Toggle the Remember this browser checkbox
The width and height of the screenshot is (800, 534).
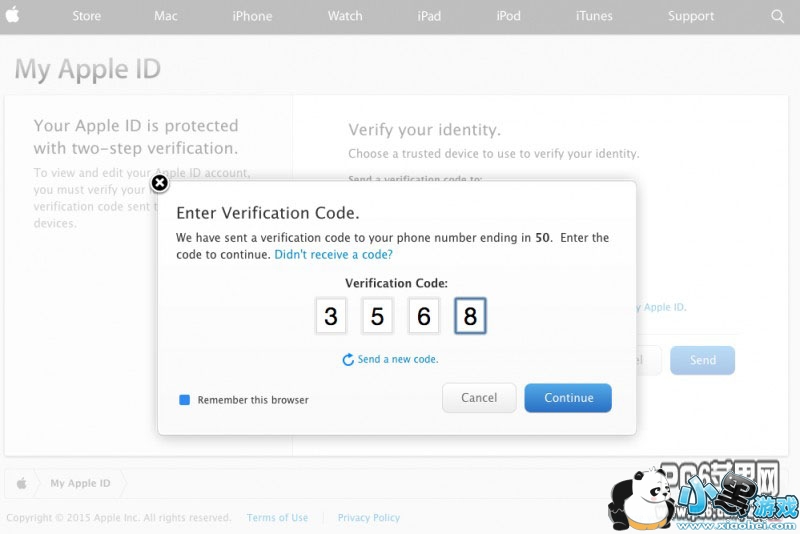click(x=185, y=400)
